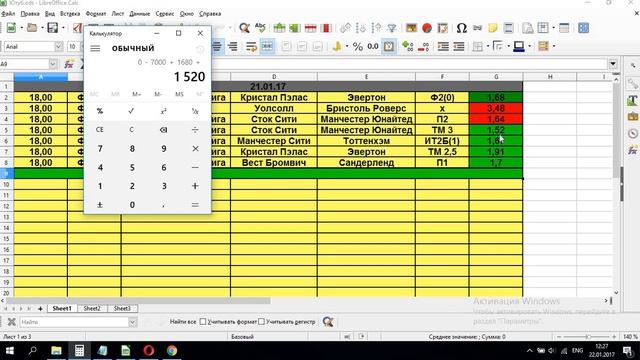Run the spelling check icon
Viewport: 640px width, 360px height.
[260, 28]
